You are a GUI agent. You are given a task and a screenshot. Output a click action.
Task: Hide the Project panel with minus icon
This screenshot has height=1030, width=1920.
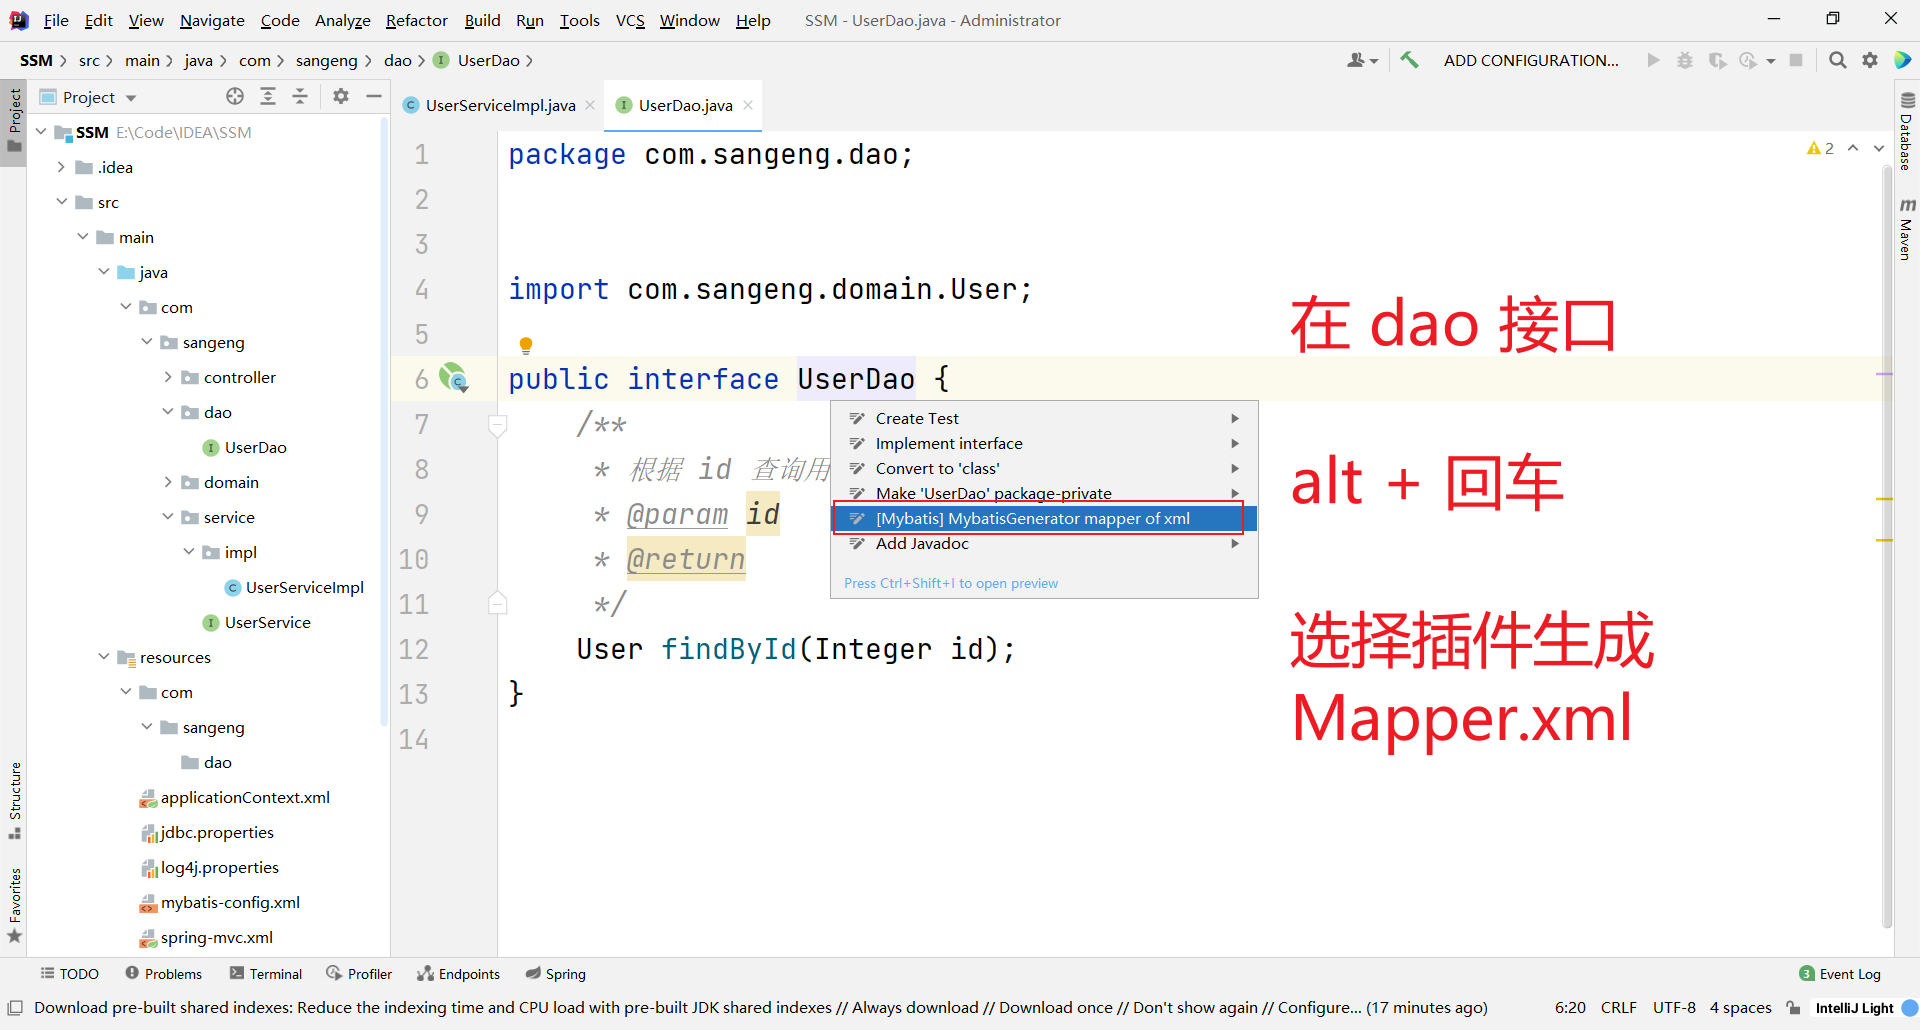point(374,96)
